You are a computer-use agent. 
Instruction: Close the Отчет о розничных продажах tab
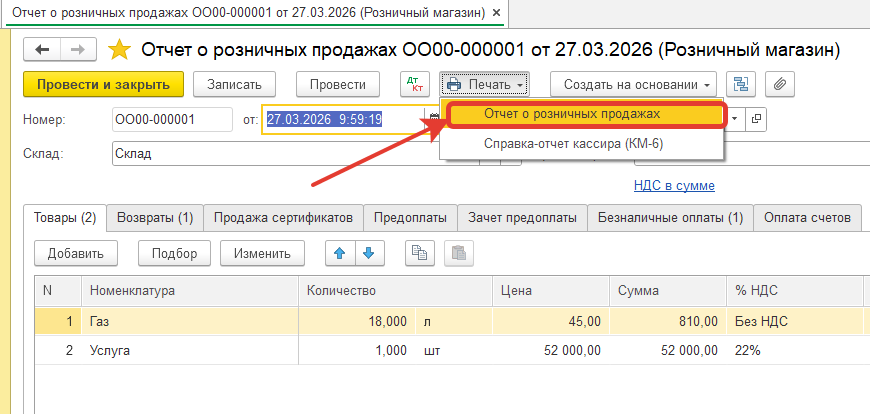496,12
